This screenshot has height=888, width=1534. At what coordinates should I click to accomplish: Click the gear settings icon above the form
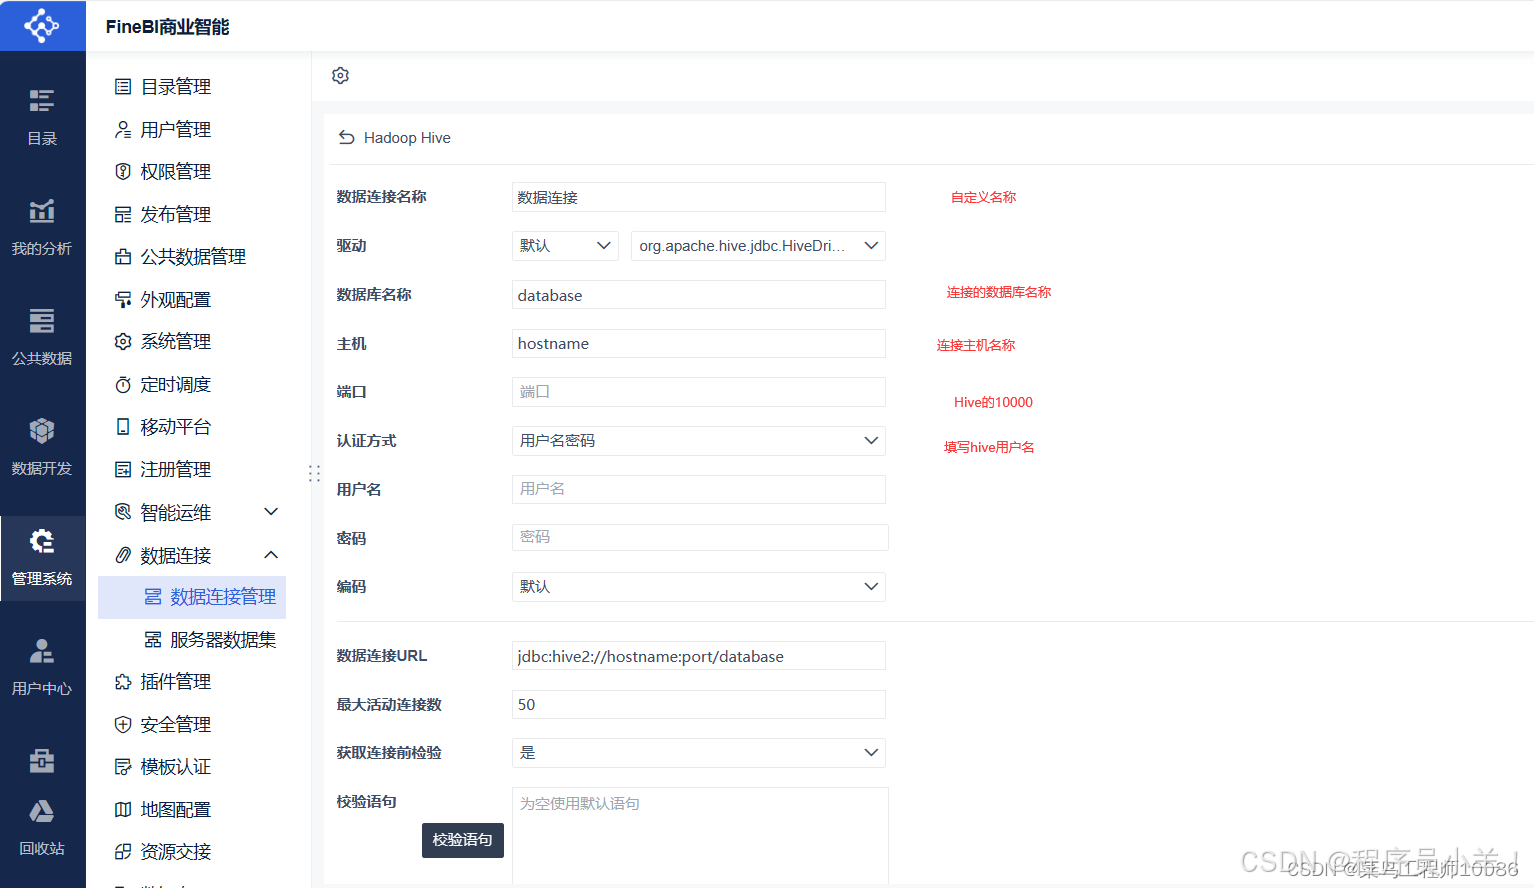340,76
